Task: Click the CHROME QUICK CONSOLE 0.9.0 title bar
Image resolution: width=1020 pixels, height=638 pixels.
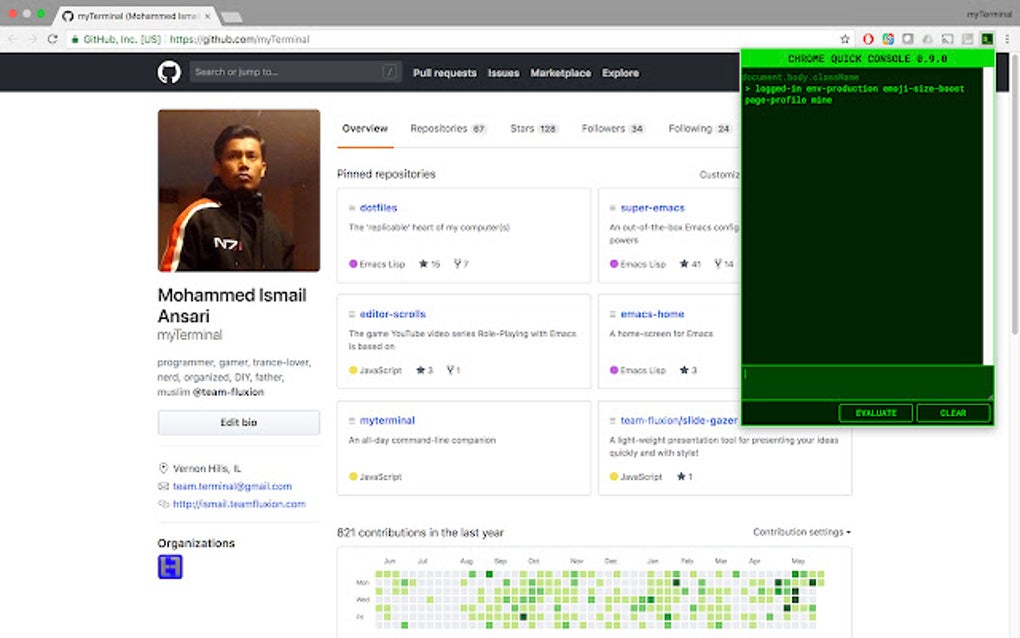Action: click(x=867, y=59)
